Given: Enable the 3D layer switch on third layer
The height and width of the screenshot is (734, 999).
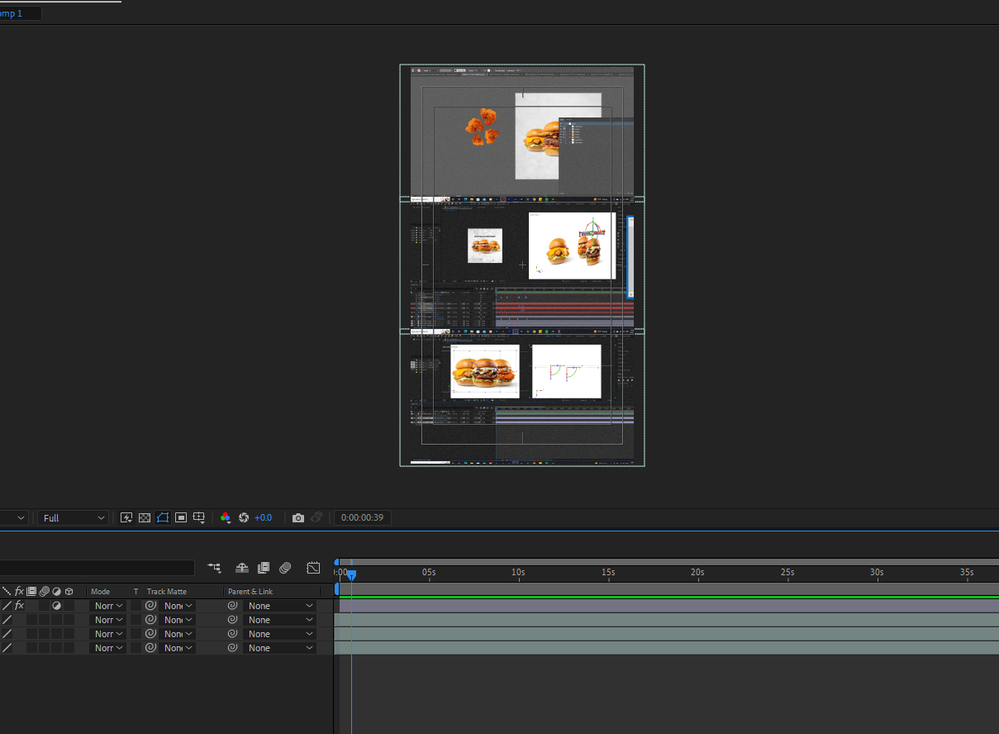Looking at the screenshot, I should pyautogui.click(x=69, y=633).
